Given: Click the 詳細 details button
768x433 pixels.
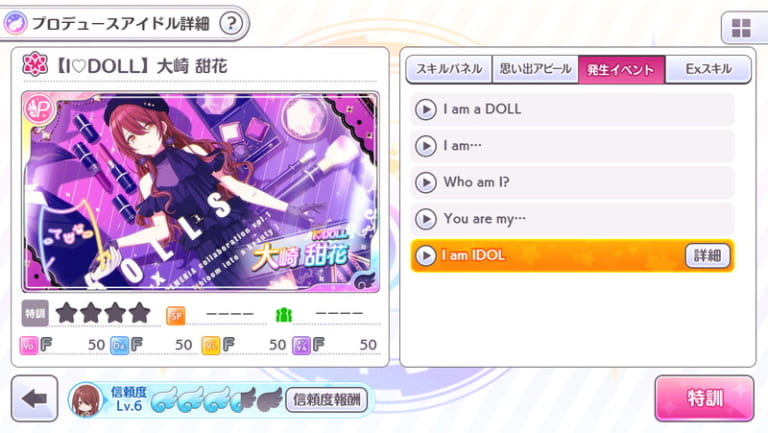Looking at the screenshot, I should click(x=707, y=256).
